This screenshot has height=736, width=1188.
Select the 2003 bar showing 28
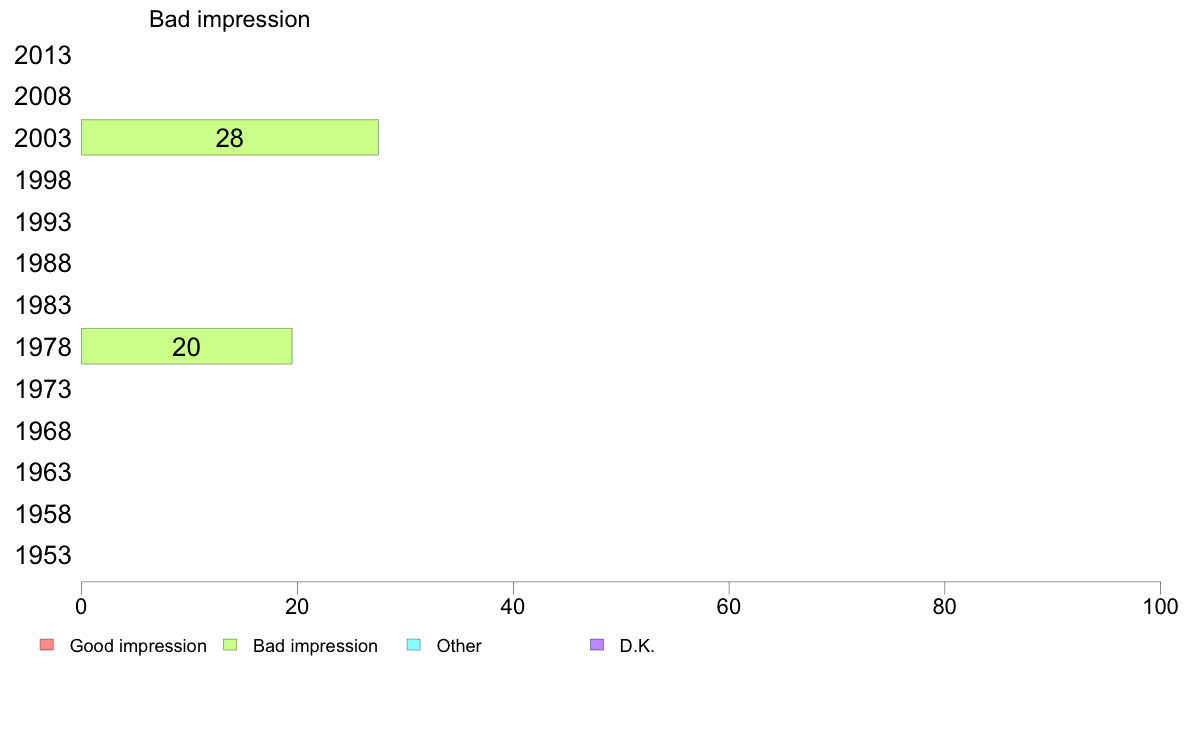230,137
